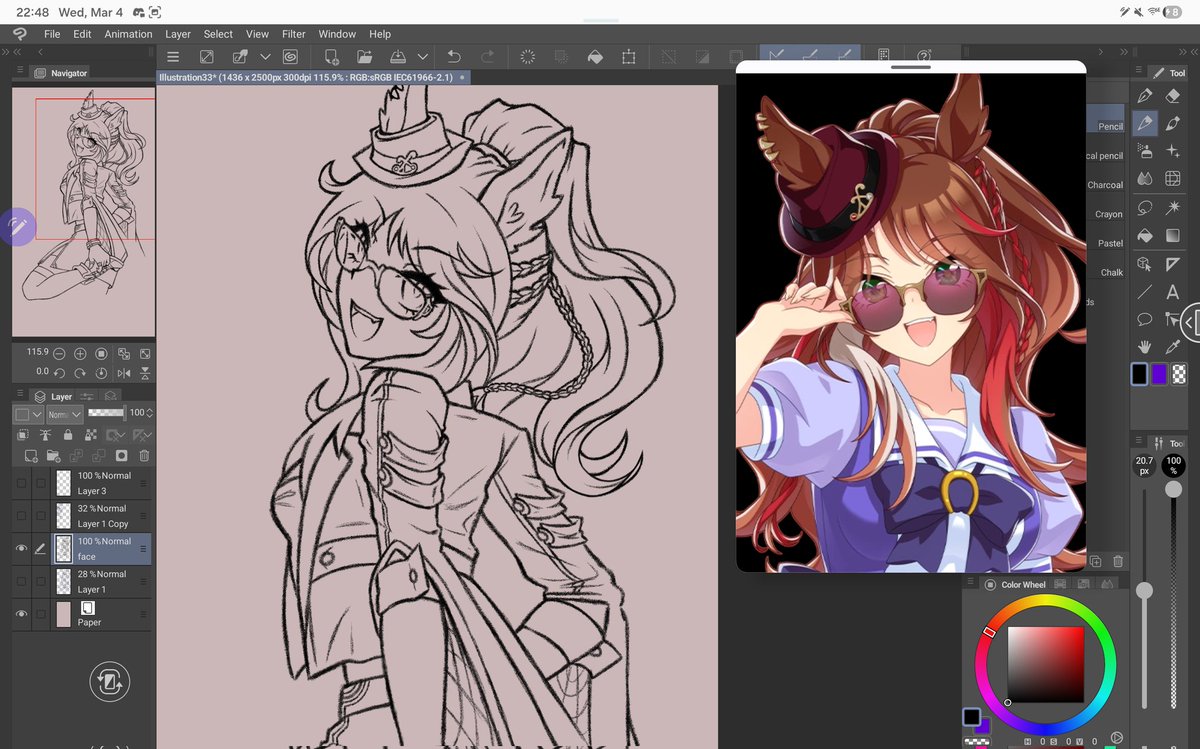The width and height of the screenshot is (1200, 749).
Task: Open the export options chevron in the toolbar
Action: coord(423,57)
